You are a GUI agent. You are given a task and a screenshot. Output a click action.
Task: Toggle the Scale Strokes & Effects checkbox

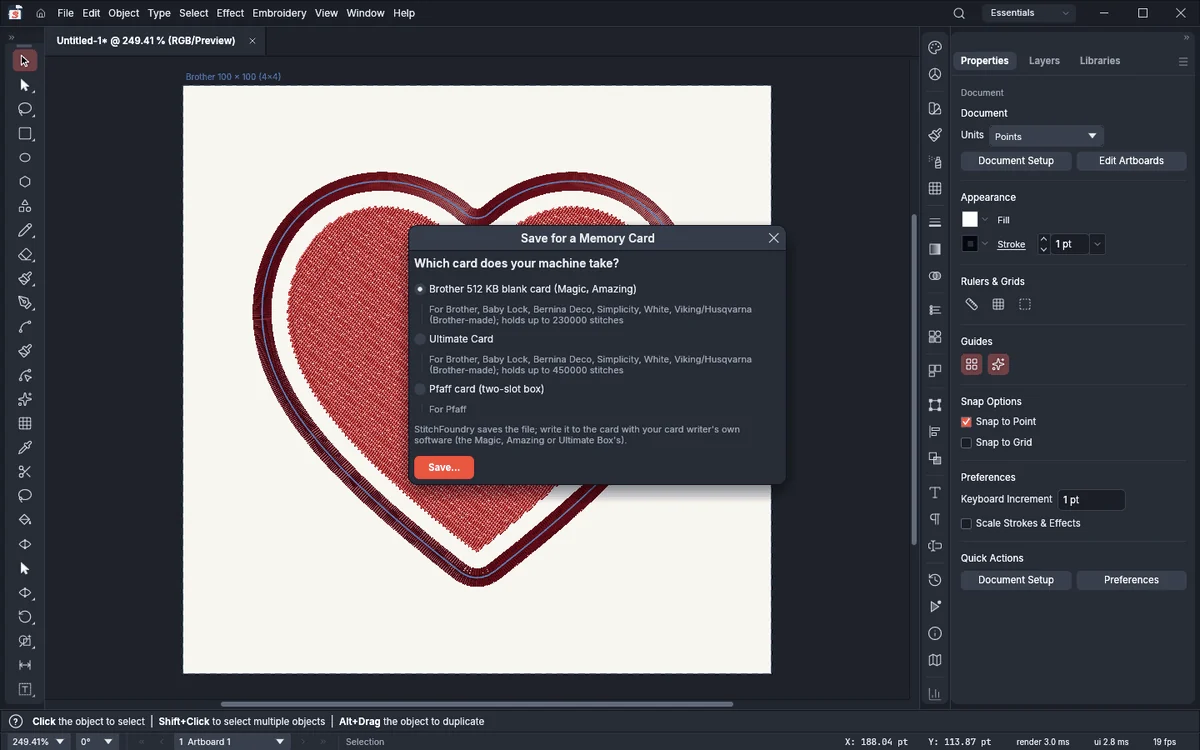pyautogui.click(x=966, y=524)
